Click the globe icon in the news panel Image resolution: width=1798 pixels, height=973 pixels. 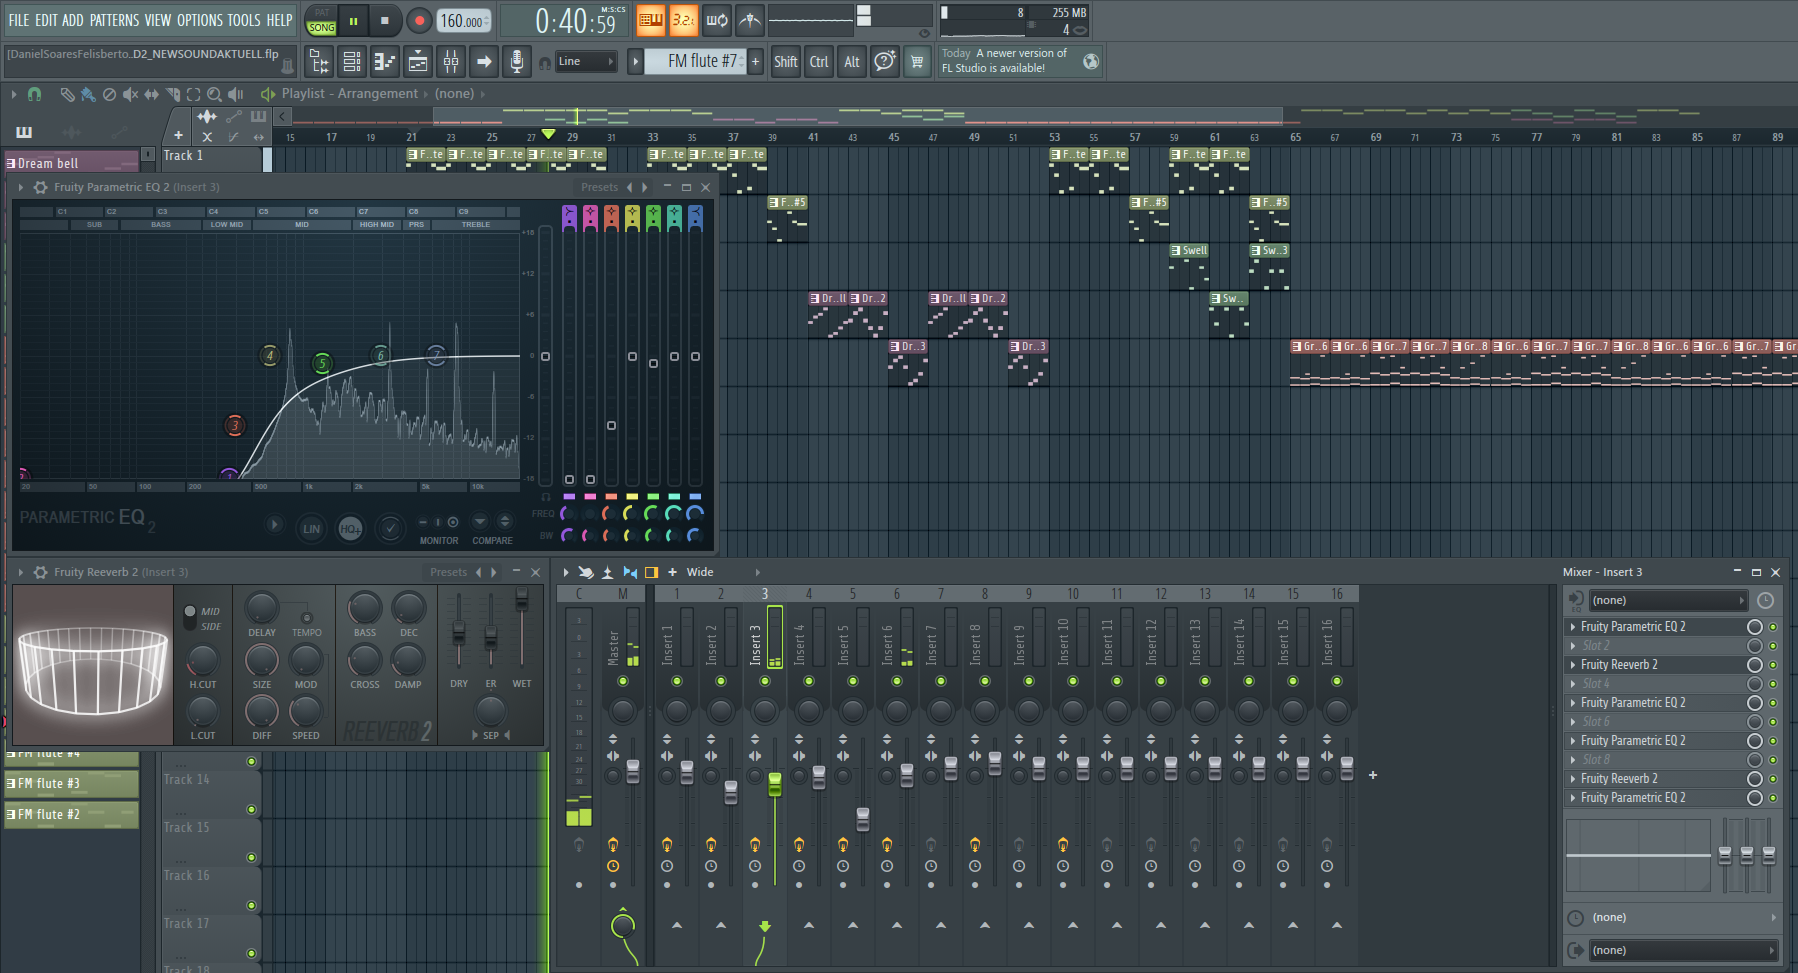pos(1091,62)
